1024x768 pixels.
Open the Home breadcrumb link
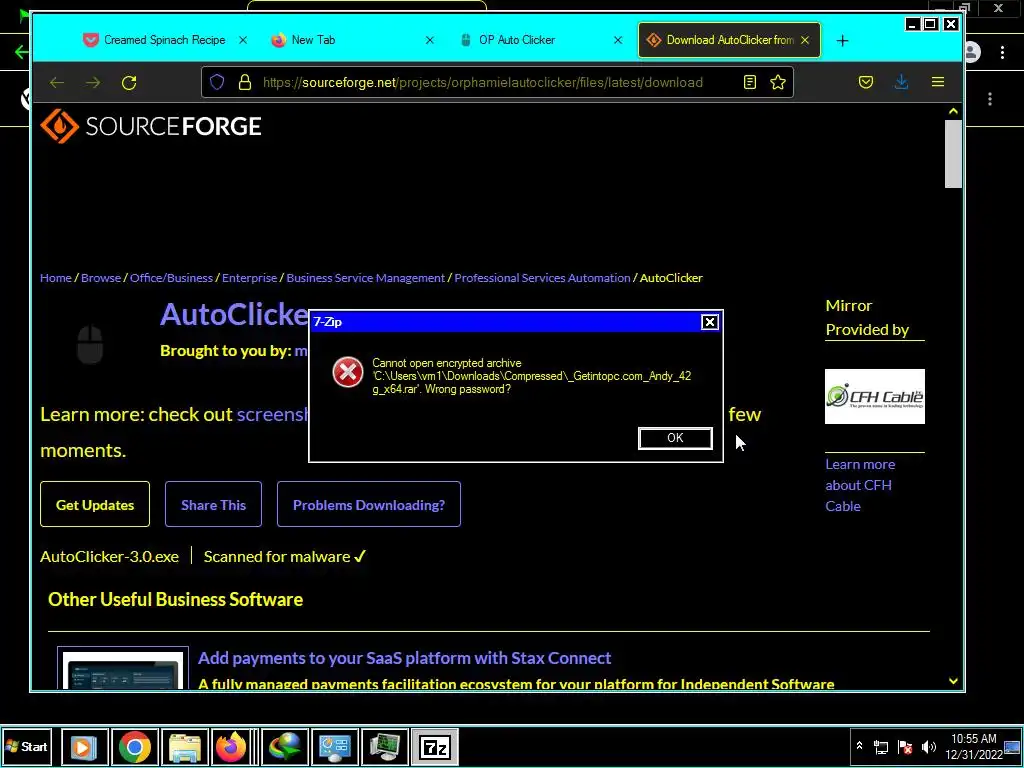coord(56,278)
